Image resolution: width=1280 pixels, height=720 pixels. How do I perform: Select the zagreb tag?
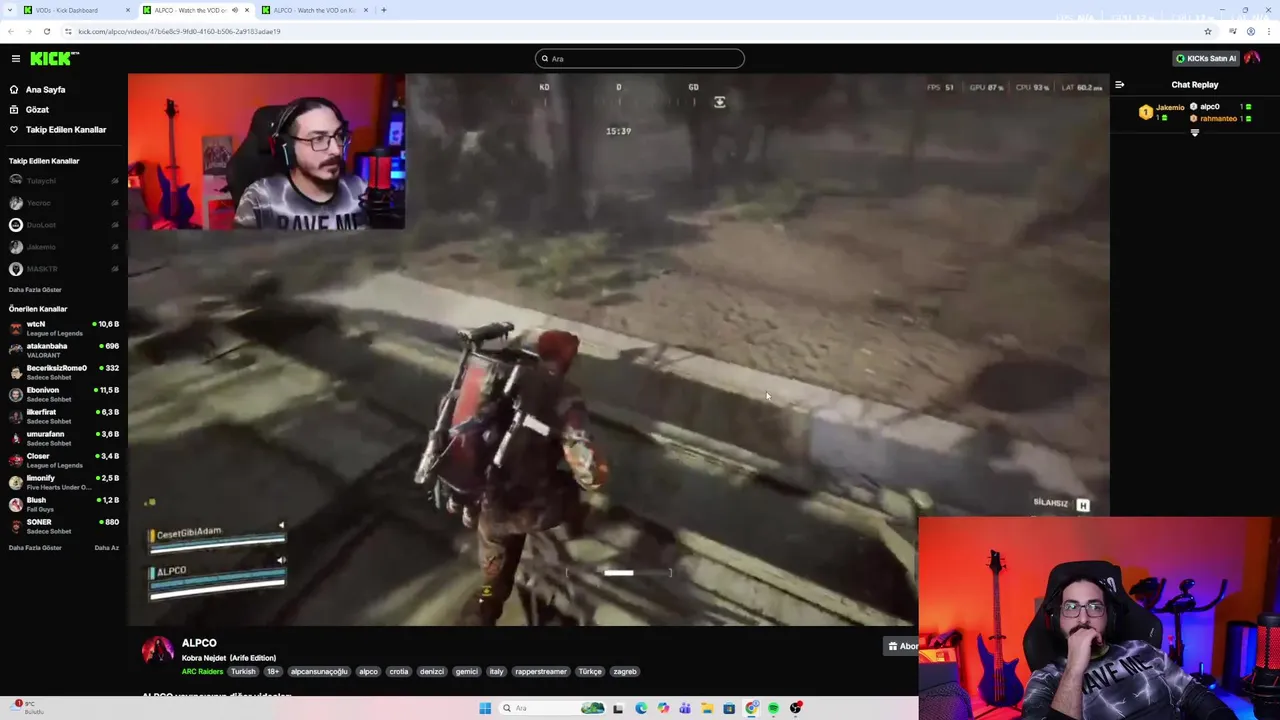click(625, 672)
